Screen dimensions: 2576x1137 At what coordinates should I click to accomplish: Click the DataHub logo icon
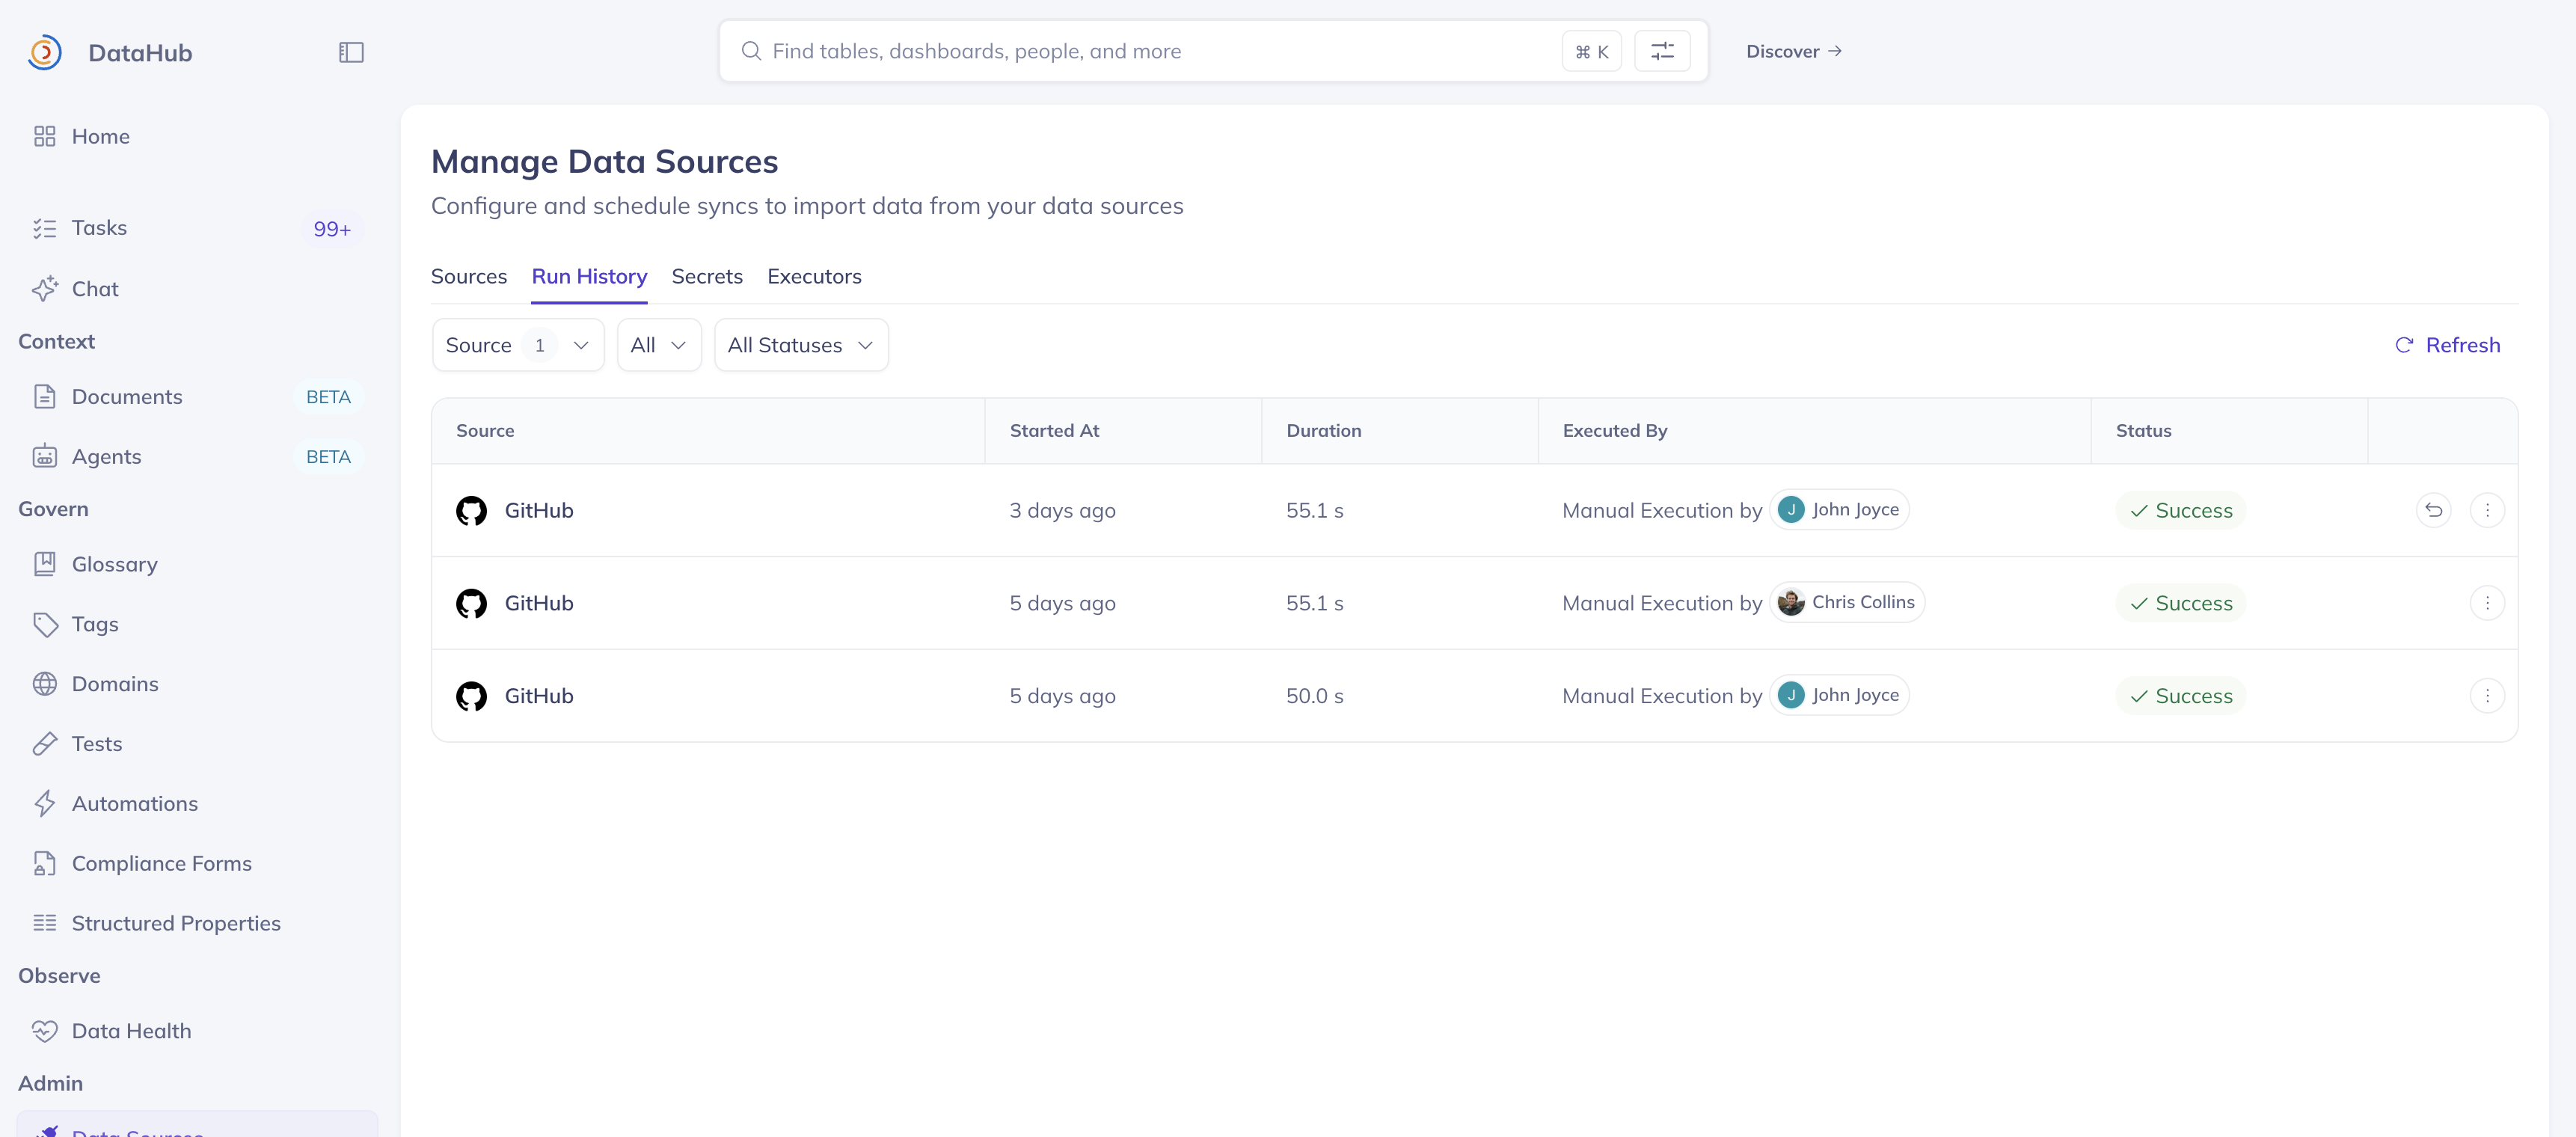[x=45, y=52]
